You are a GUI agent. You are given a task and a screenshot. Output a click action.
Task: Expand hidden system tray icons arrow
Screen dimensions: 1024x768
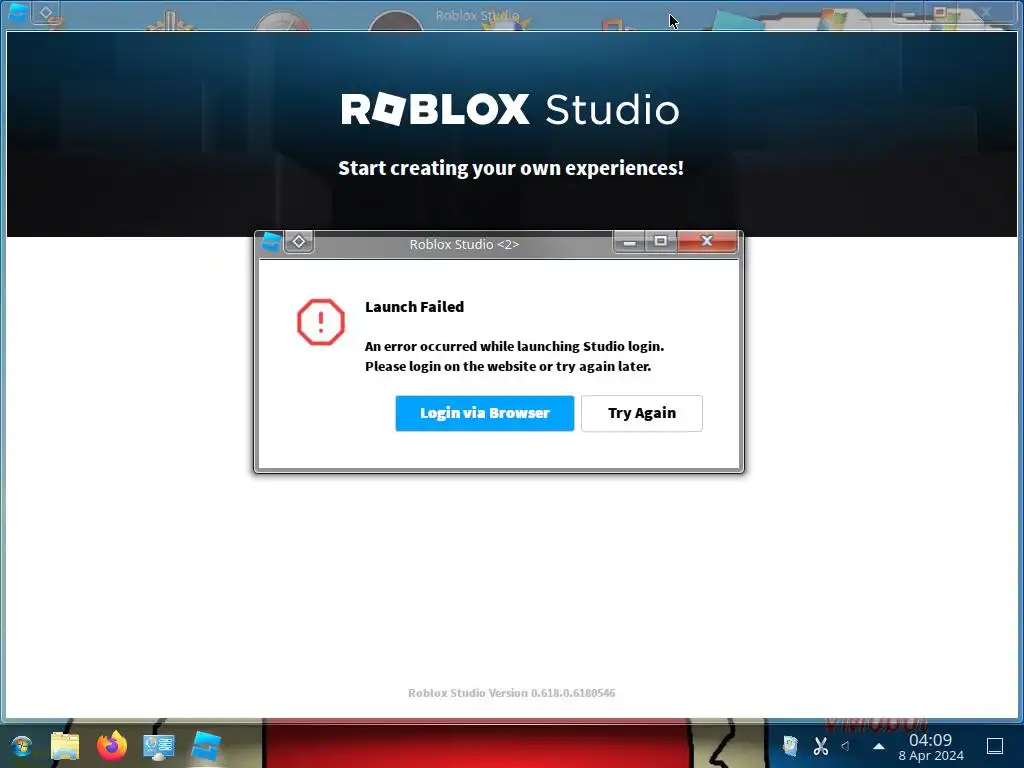[879, 745]
